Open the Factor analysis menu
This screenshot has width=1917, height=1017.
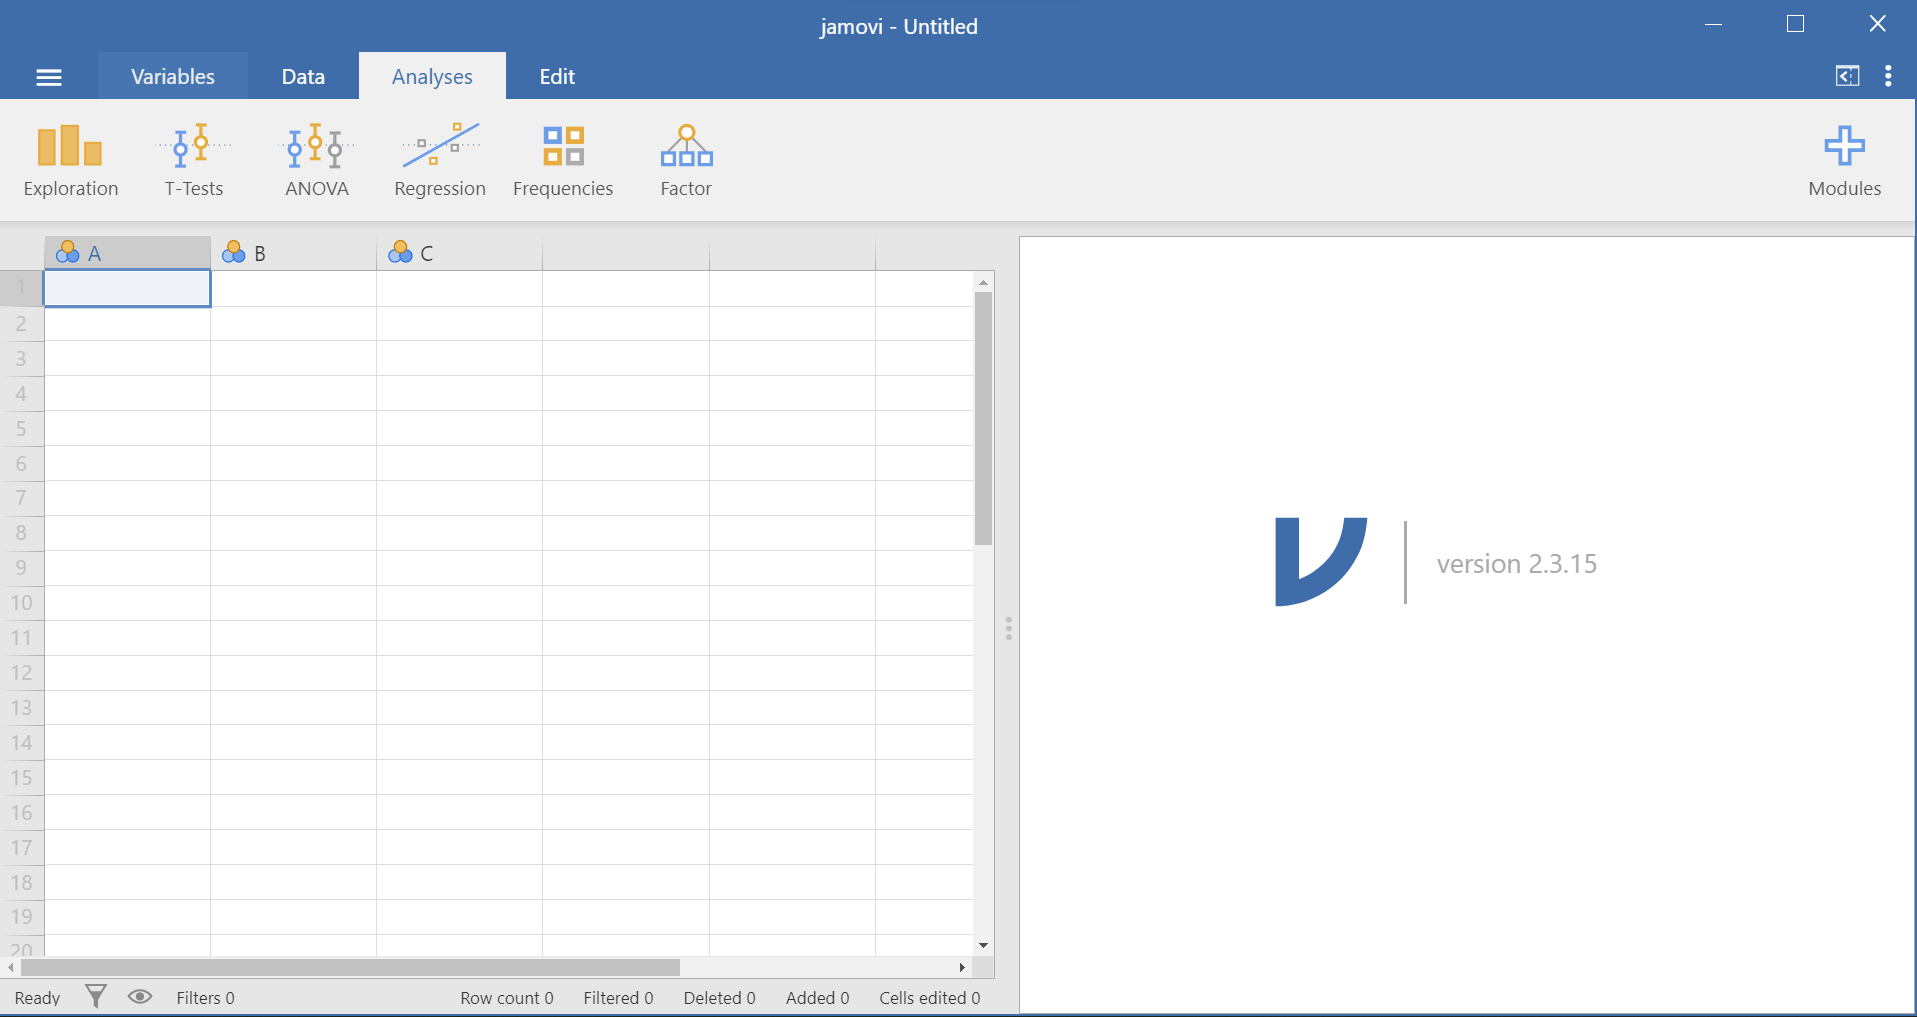click(x=686, y=160)
